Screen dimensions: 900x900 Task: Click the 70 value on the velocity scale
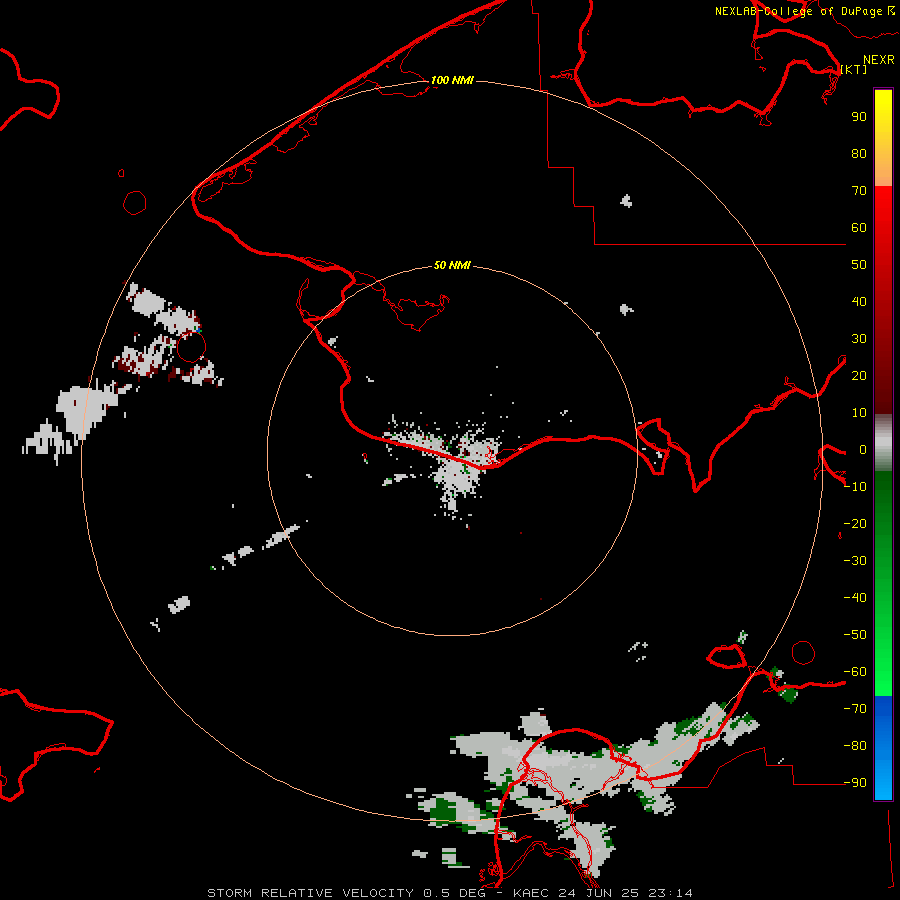pos(859,191)
